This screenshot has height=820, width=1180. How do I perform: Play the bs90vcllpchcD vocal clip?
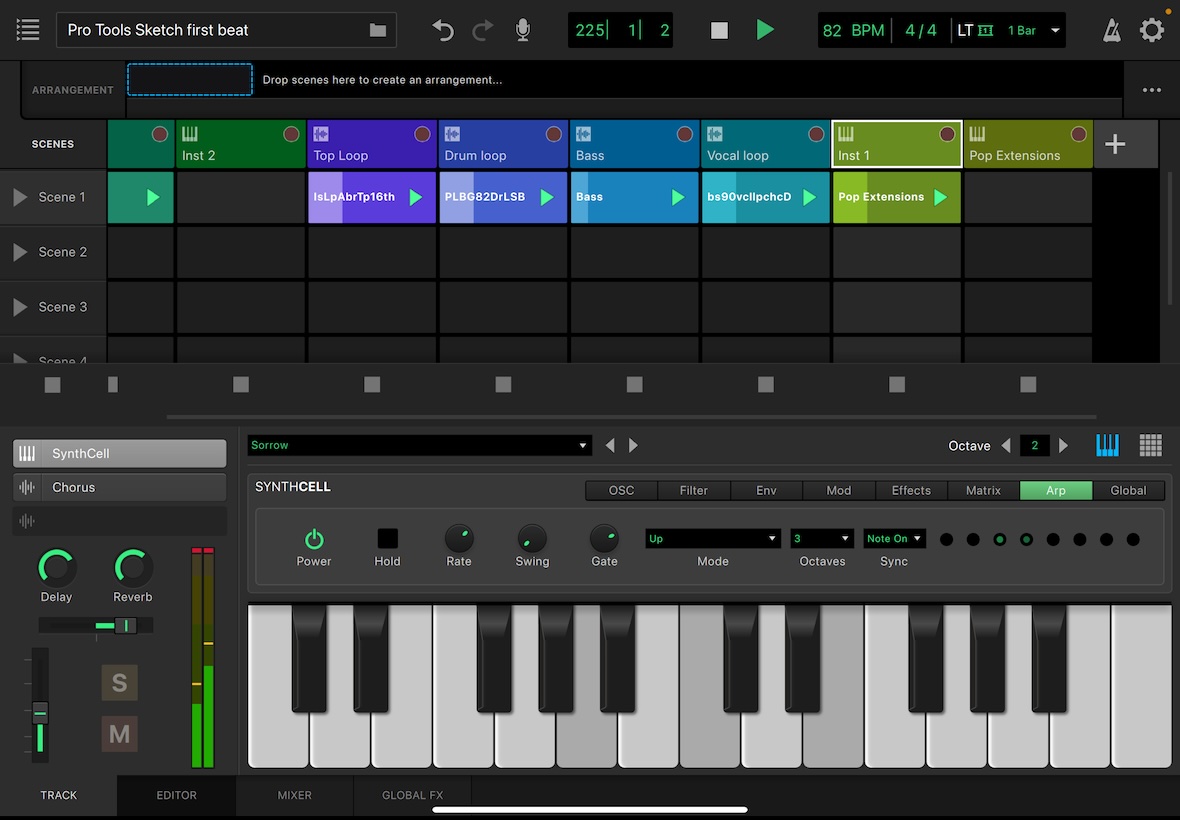point(810,197)
